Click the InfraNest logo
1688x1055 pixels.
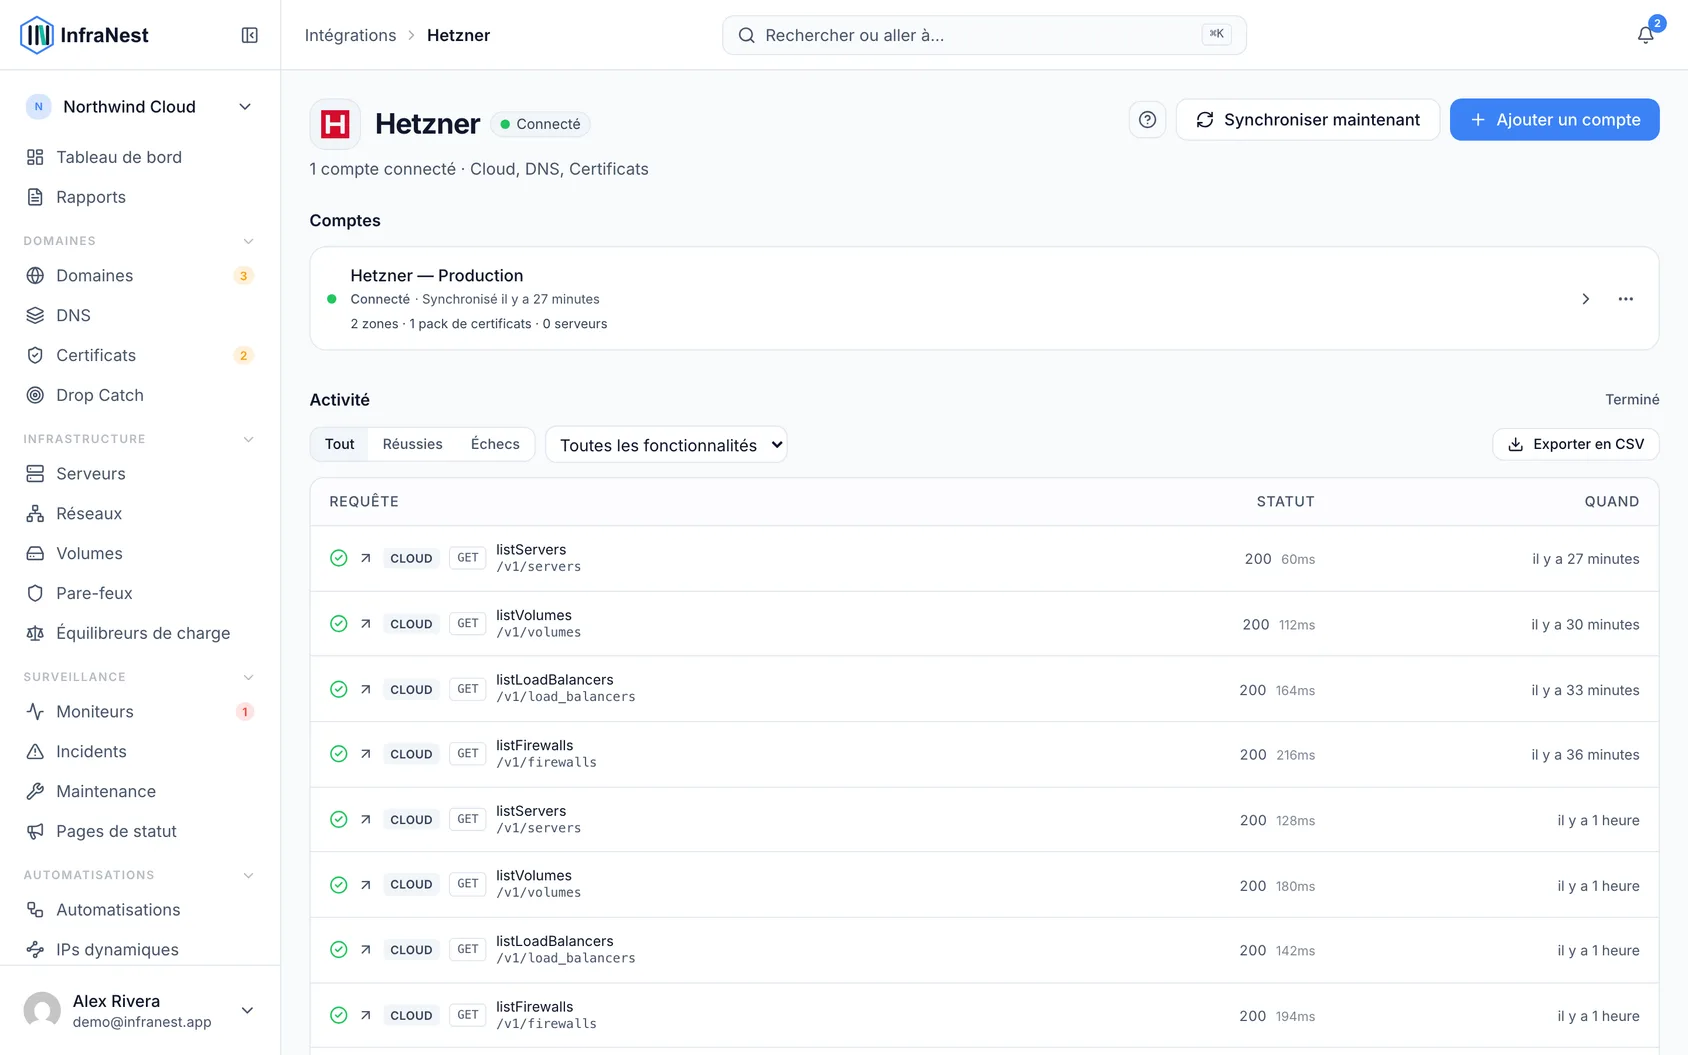(x=84, y=35)
